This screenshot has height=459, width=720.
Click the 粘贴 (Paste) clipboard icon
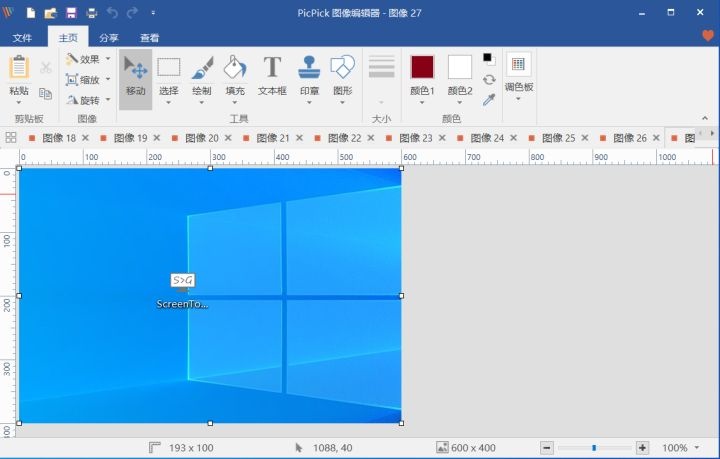pos(19,67)
